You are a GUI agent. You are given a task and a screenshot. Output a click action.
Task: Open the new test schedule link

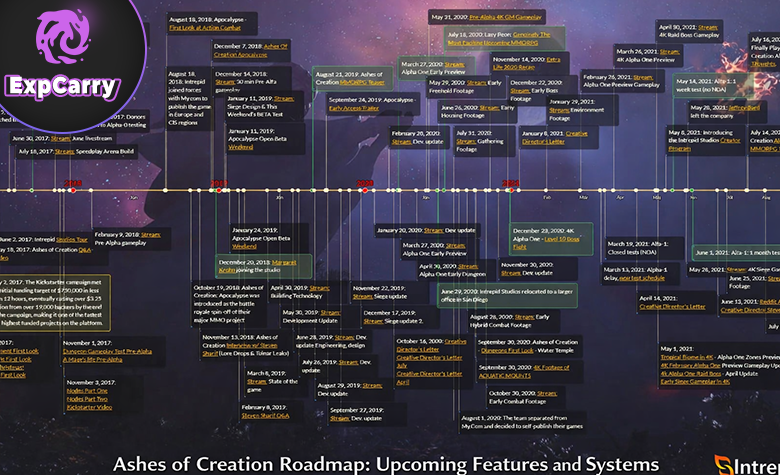point(642,278)
